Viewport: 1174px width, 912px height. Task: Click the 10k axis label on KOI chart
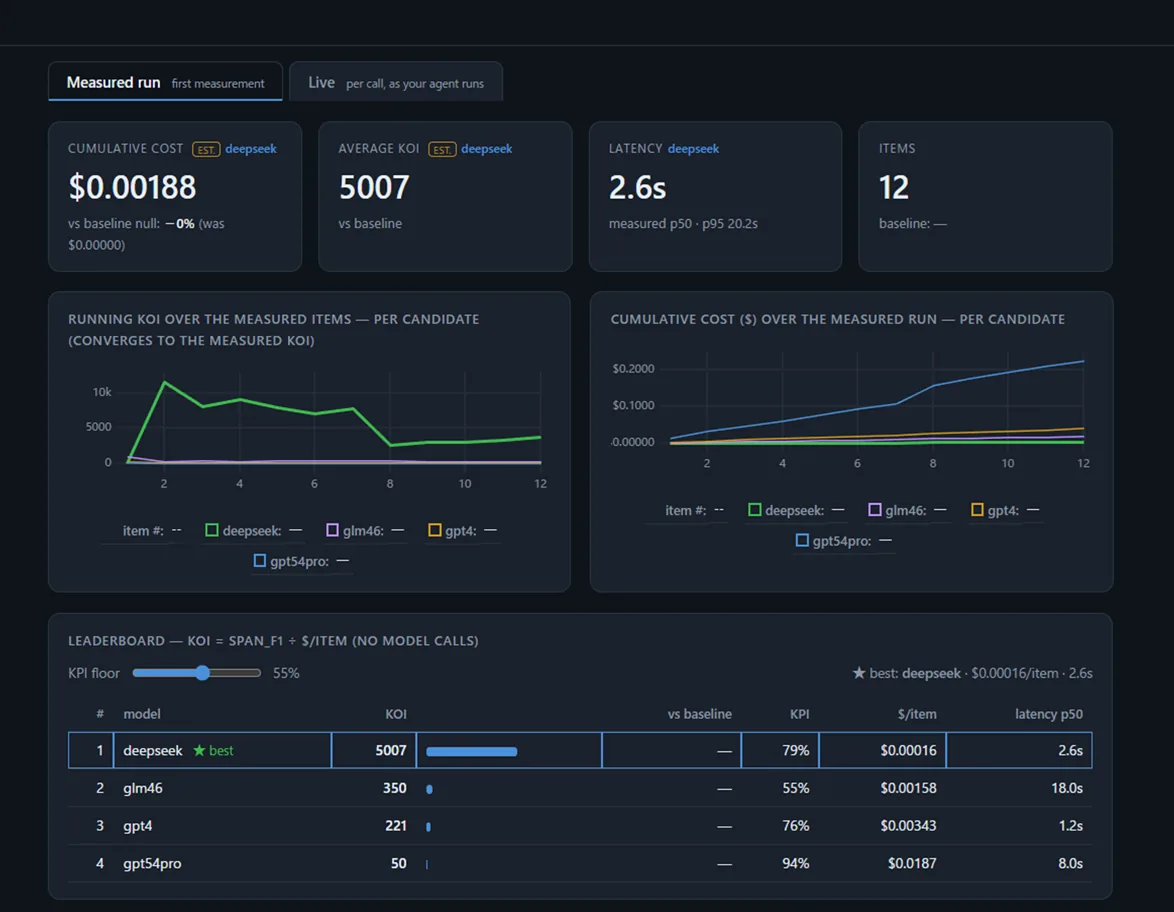coord(102,392)
